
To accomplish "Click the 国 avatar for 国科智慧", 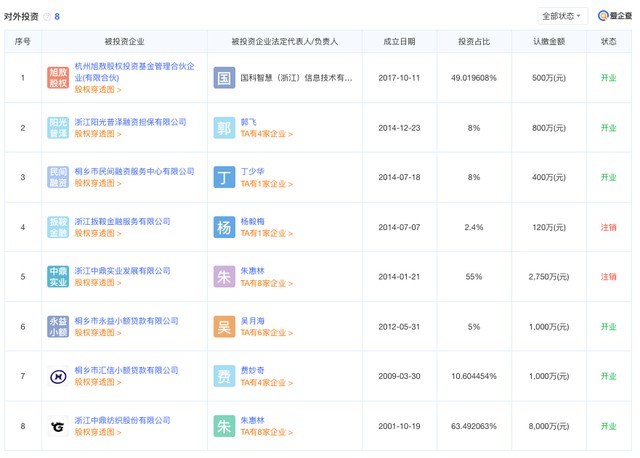I will coord(224,78).
